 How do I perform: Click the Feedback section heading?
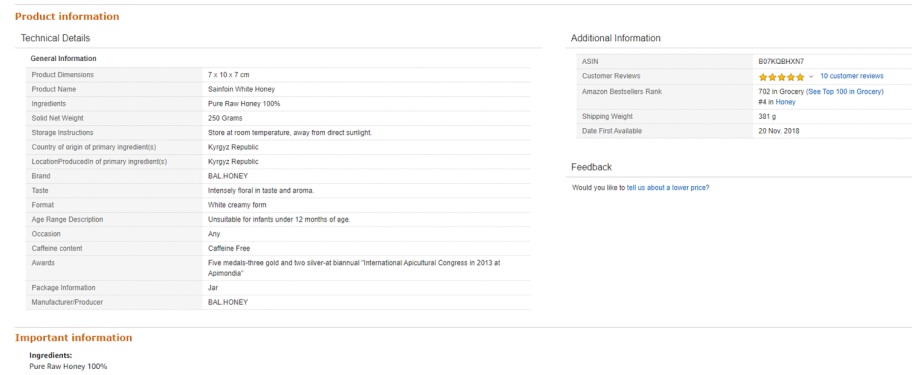[591, 167]
